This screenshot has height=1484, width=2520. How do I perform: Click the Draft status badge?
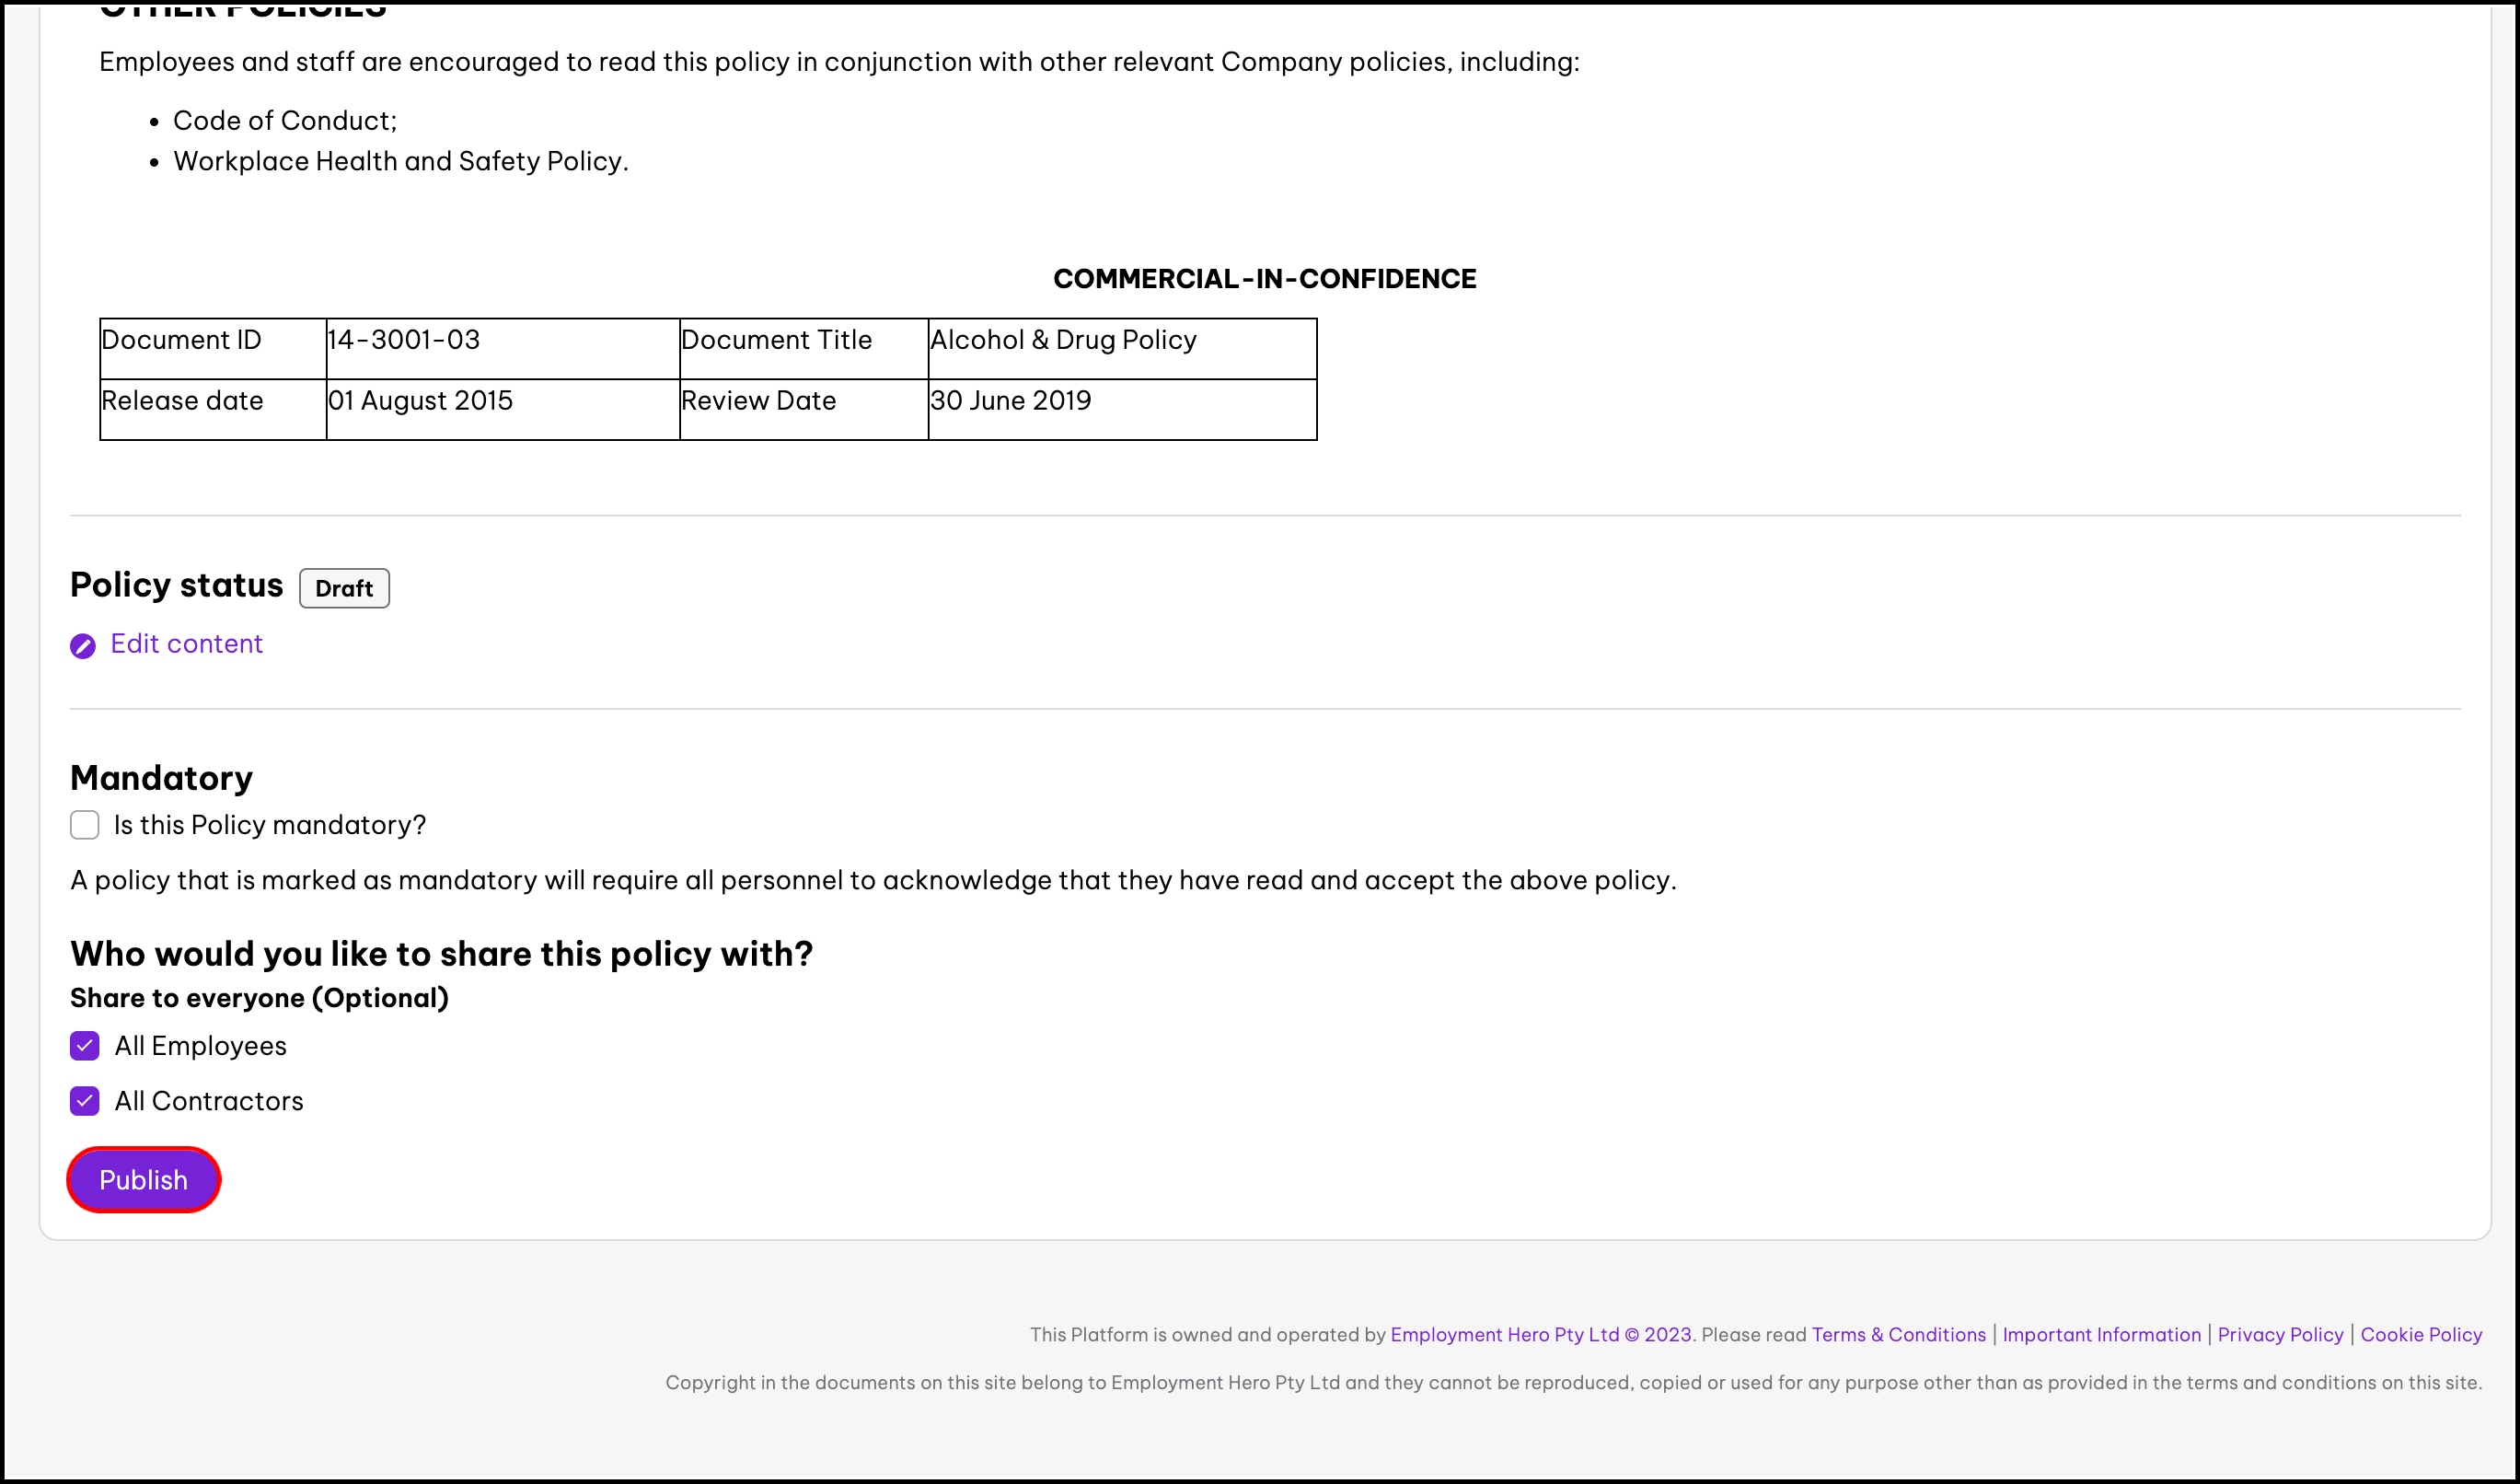pos(344,588)
